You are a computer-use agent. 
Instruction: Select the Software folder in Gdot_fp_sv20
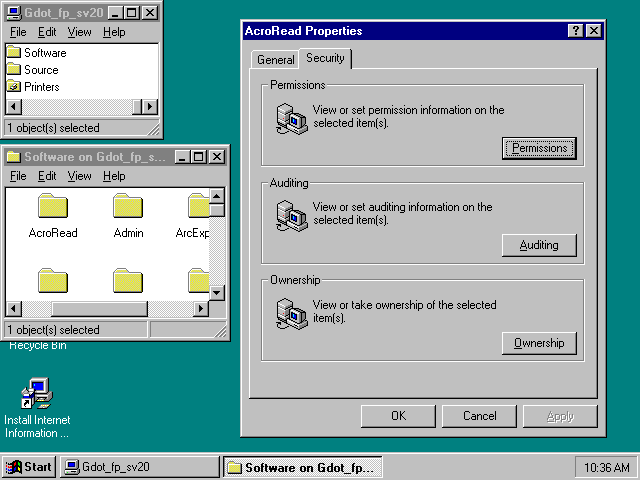pyautogui.click(x=37, y=53)
